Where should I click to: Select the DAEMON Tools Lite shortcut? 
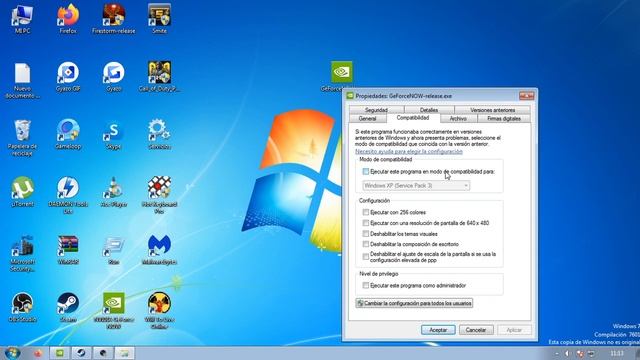click(x=68, y=196)
